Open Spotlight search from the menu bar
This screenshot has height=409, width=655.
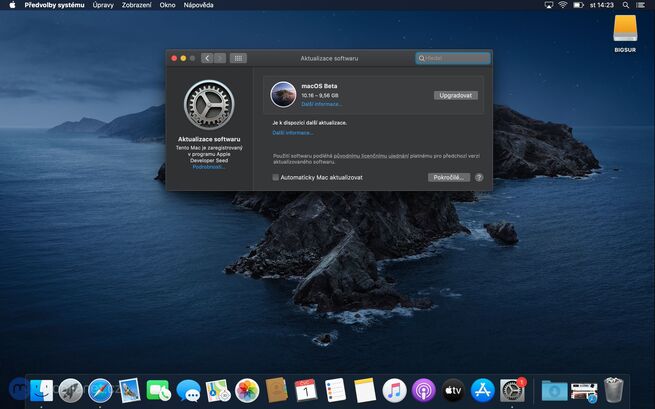click(x=625, y=5)
